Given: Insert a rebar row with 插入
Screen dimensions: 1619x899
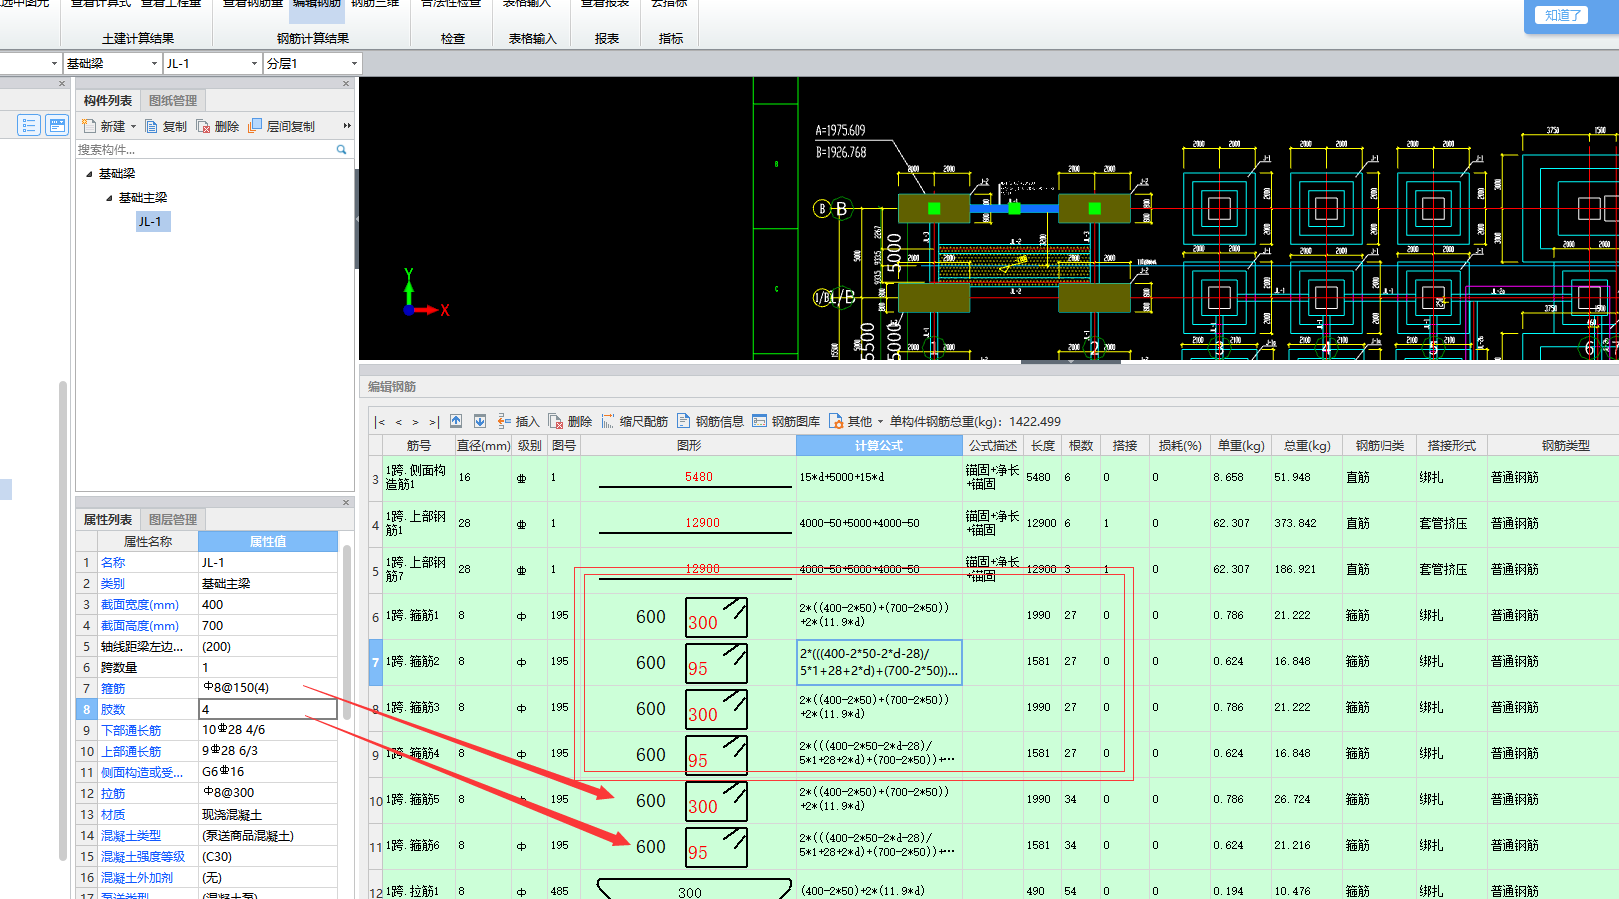Looking at the screenshot, I should click(x=518, y=421).
